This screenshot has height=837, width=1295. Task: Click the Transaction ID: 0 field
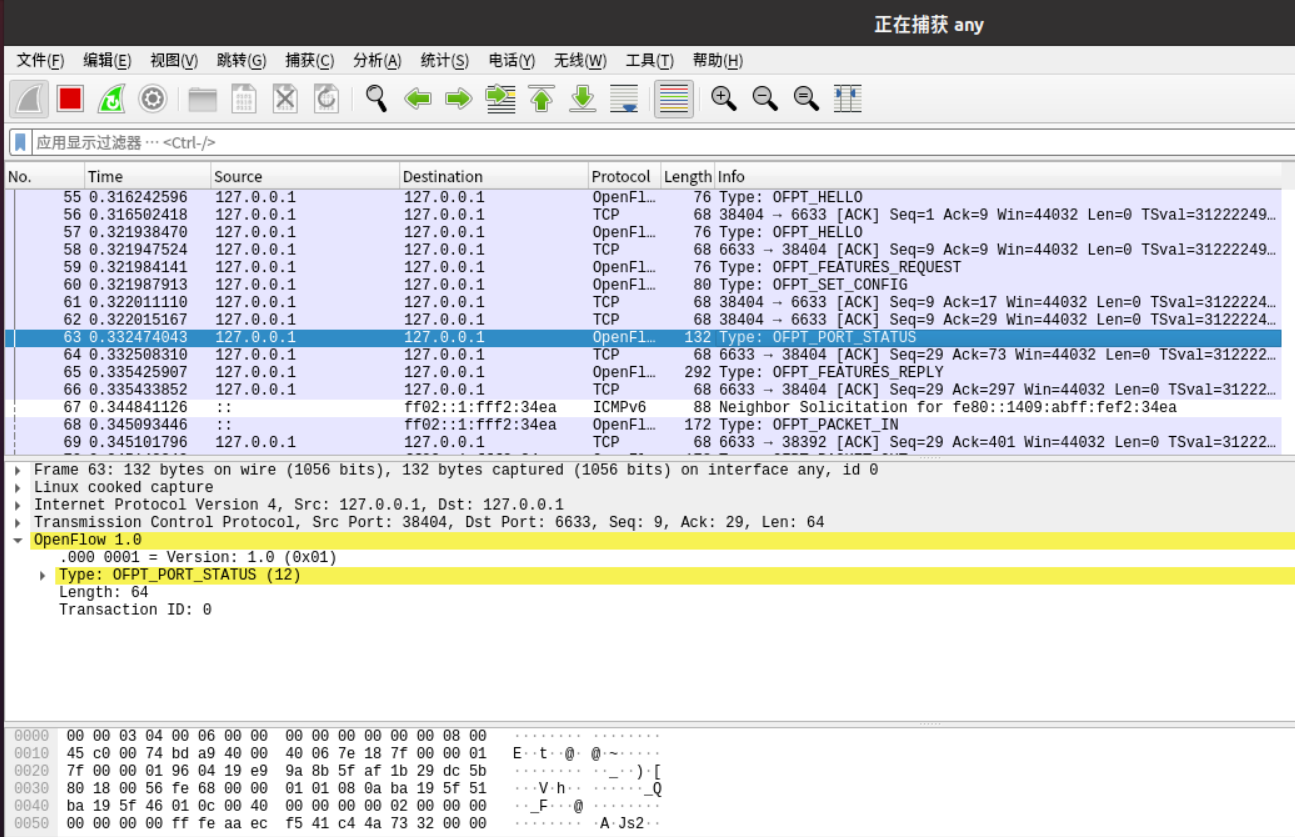point(135,610)
